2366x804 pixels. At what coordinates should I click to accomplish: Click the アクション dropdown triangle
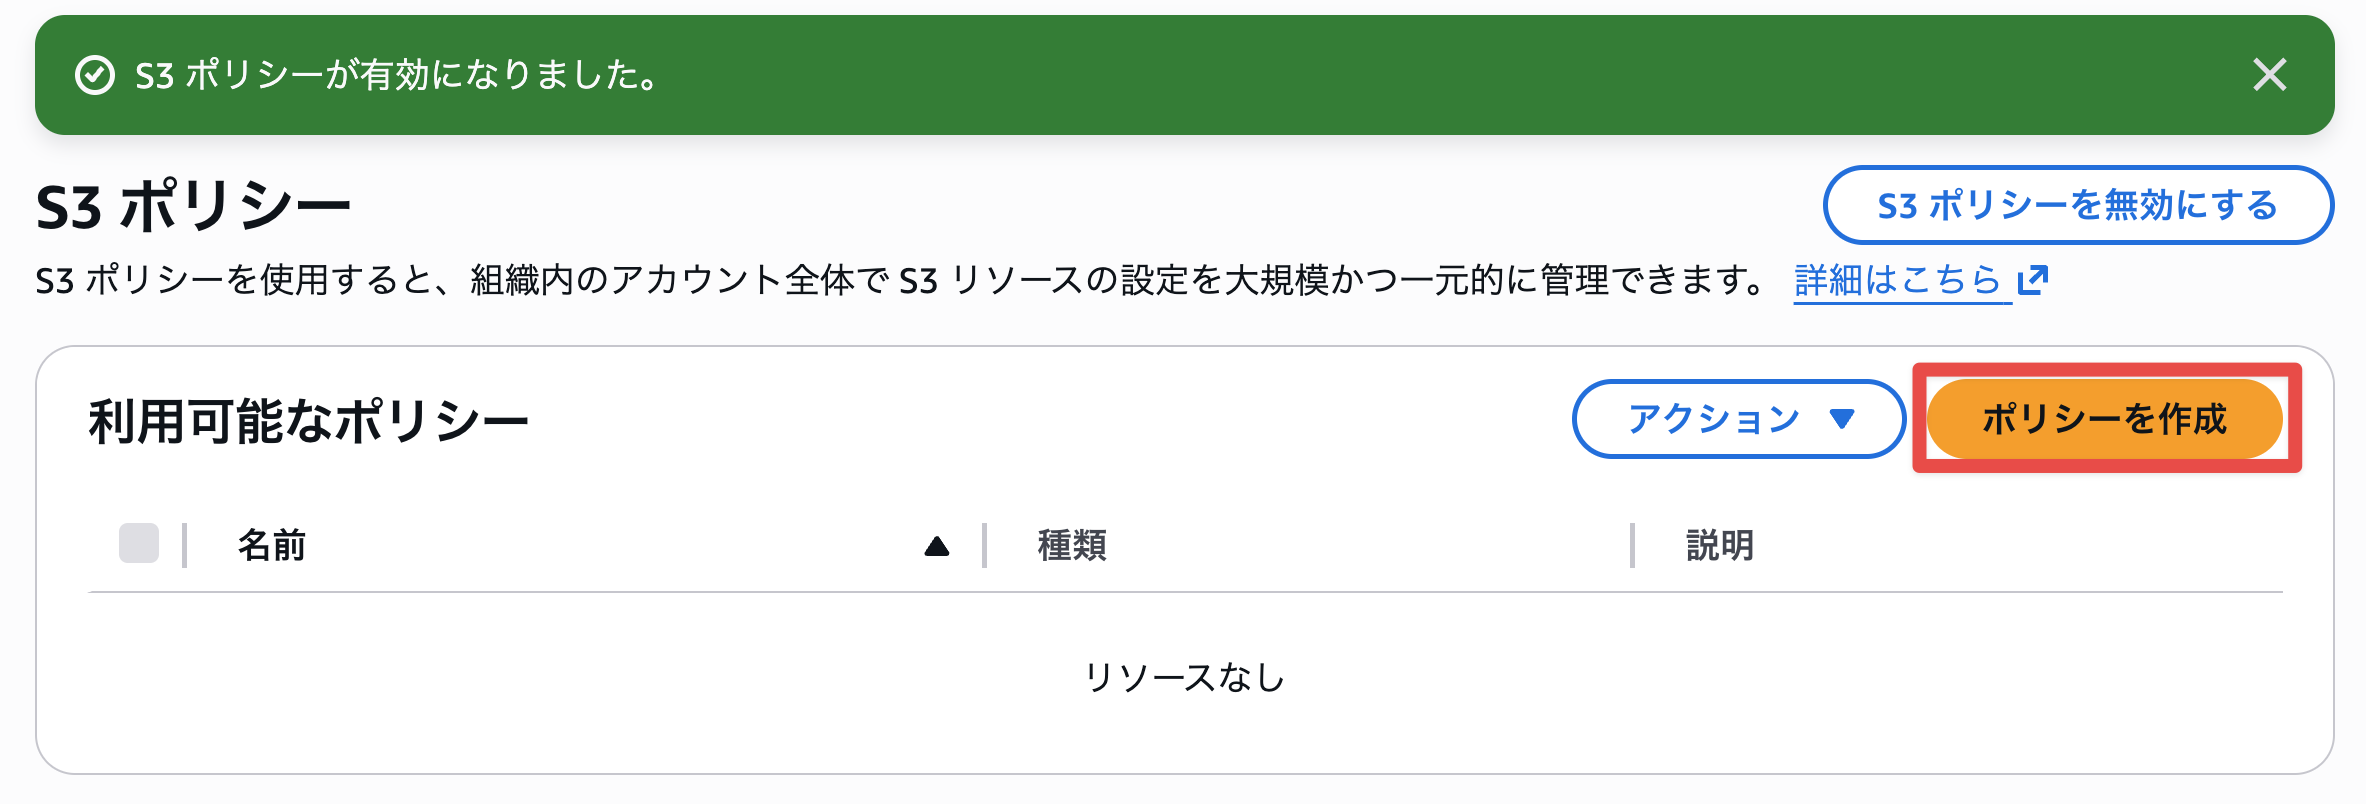pyautogui.click(x=1841, y=419)
